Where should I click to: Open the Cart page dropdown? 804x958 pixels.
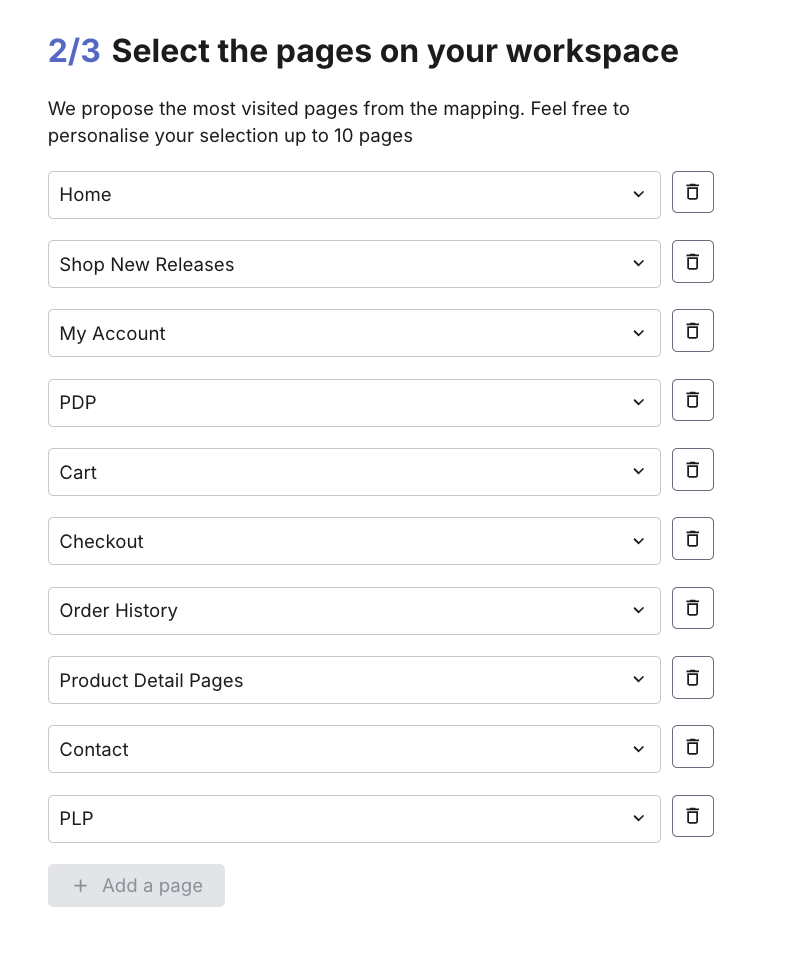pyautogui.click(x=354, y=472)
